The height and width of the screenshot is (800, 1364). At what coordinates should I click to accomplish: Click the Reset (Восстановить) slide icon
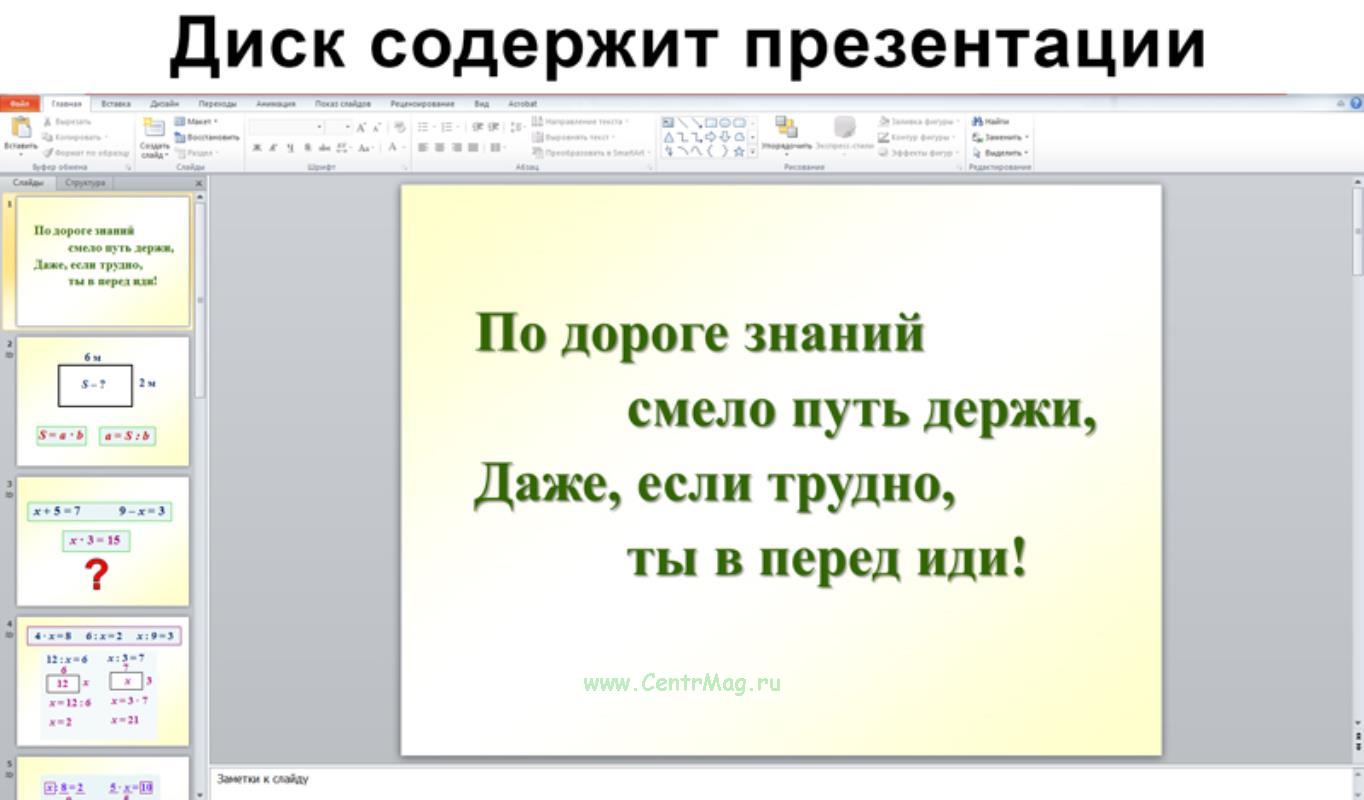(x=181, y=137)
